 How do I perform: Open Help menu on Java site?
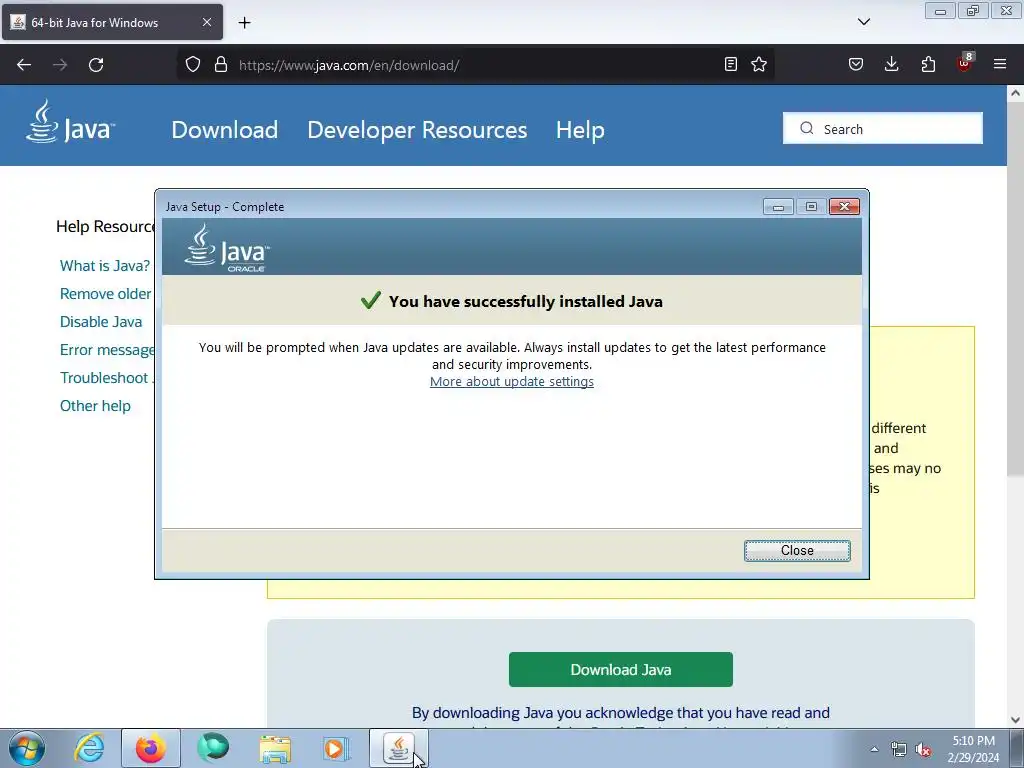tap(580, 130)
